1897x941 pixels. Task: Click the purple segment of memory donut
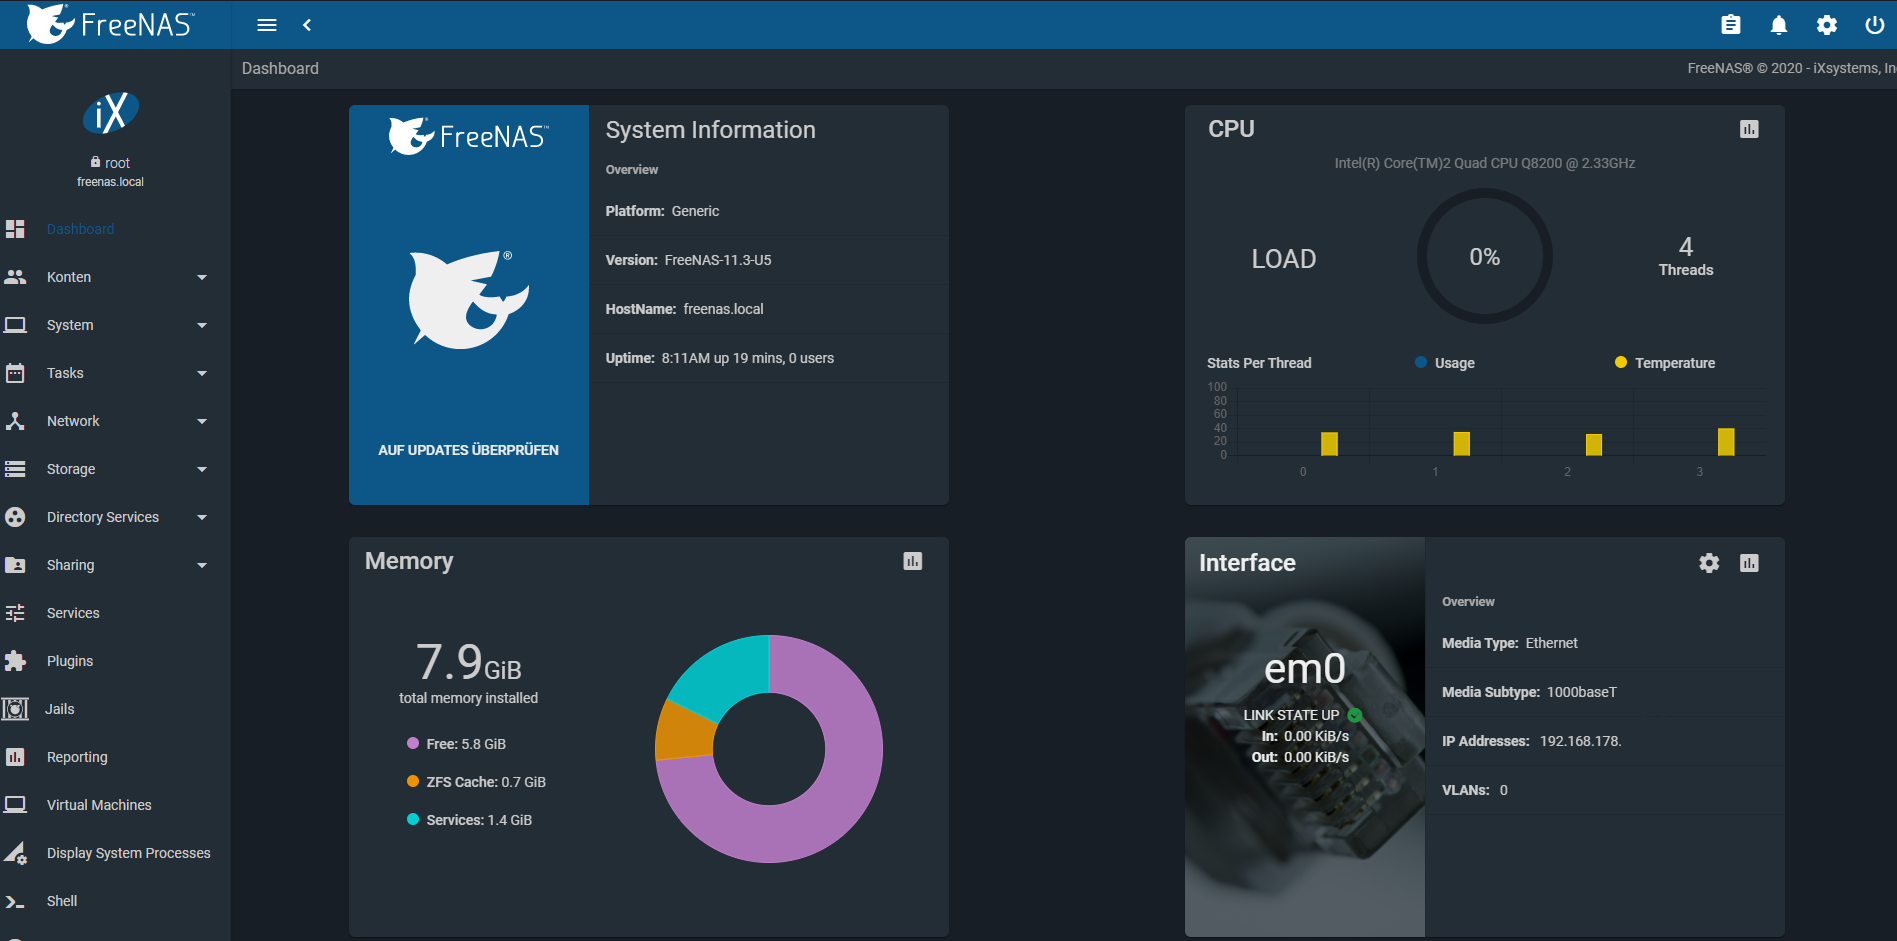846,790
